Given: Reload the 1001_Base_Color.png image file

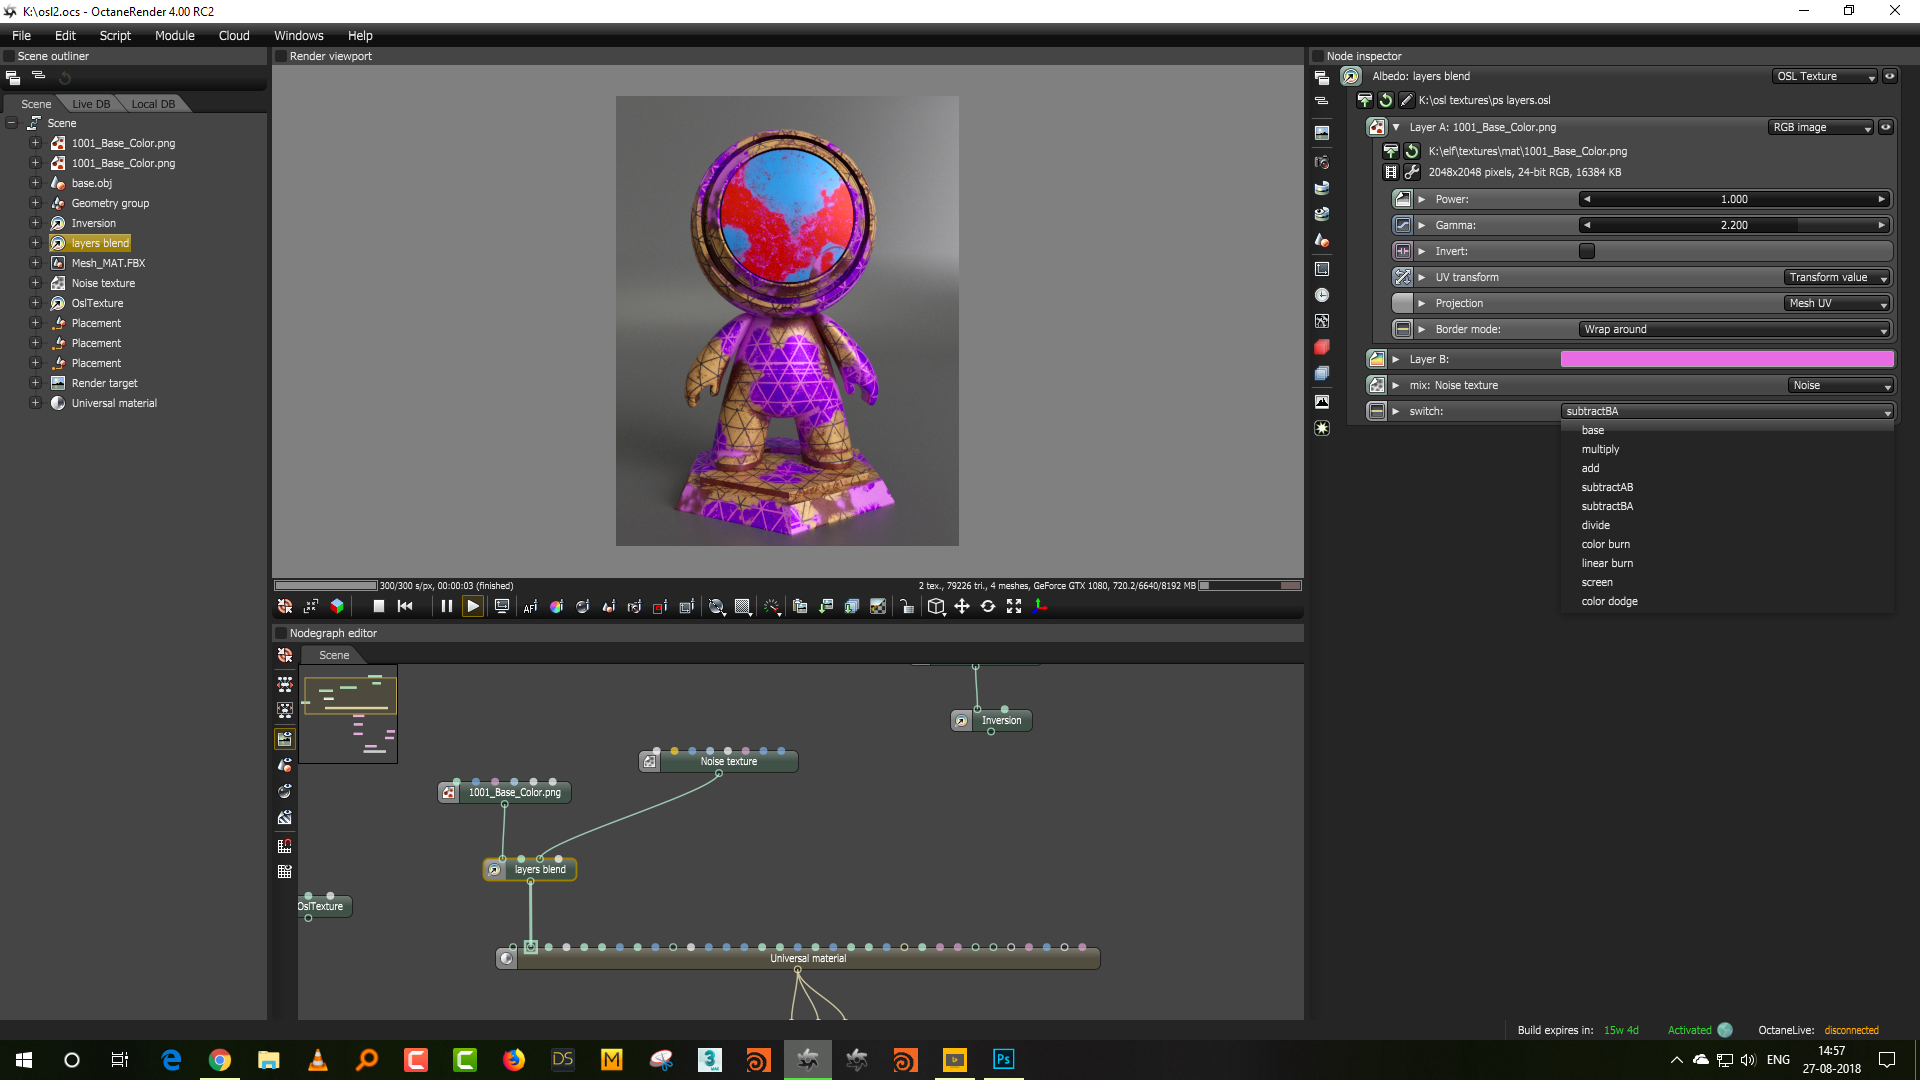Looking at the screenshot, I should click(x=1412, y=151).
